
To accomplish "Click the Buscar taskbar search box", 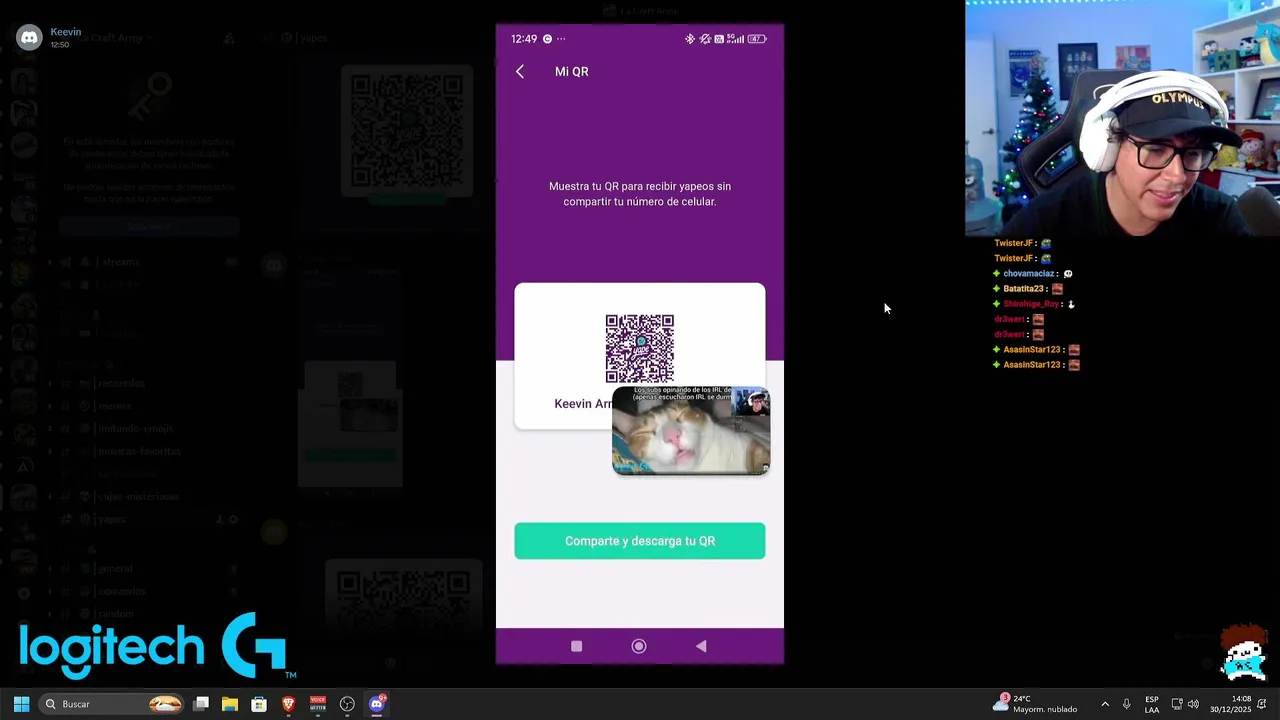I will tap(113, 704).
